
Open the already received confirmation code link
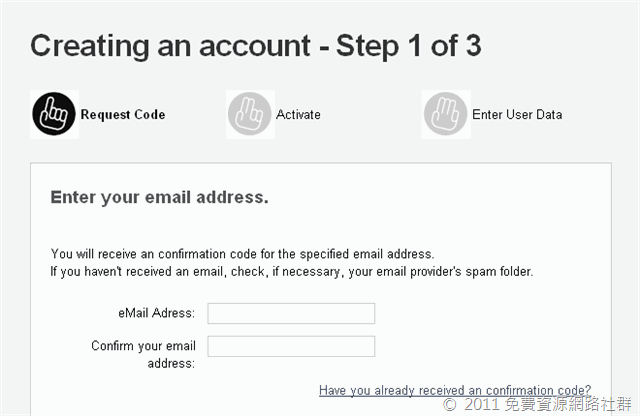click(455, 390)
